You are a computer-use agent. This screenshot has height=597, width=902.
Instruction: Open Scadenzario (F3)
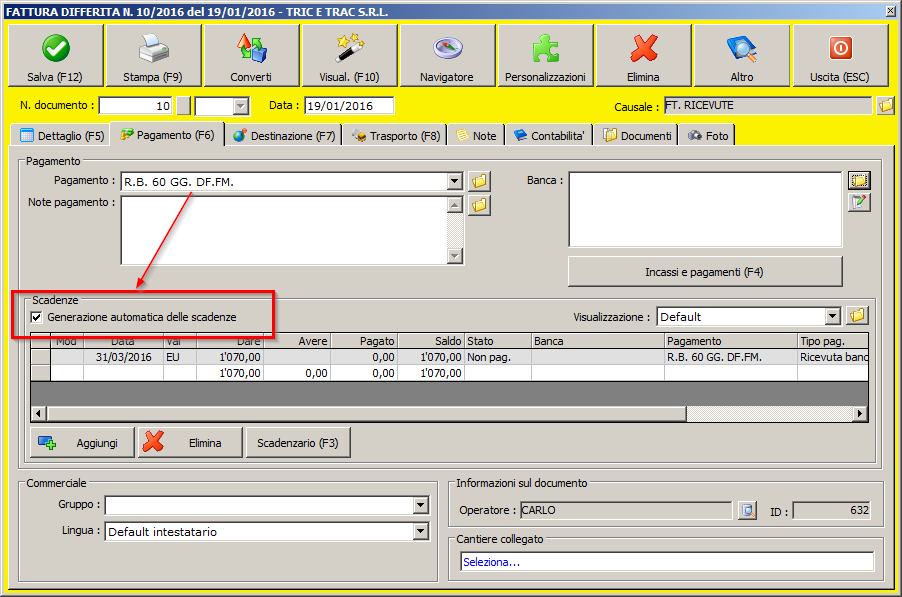coord(298,443)
